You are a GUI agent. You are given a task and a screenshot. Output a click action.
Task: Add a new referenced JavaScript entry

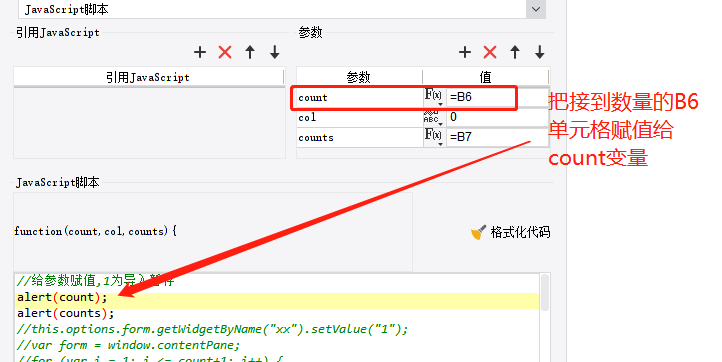[x=200, y=52]
